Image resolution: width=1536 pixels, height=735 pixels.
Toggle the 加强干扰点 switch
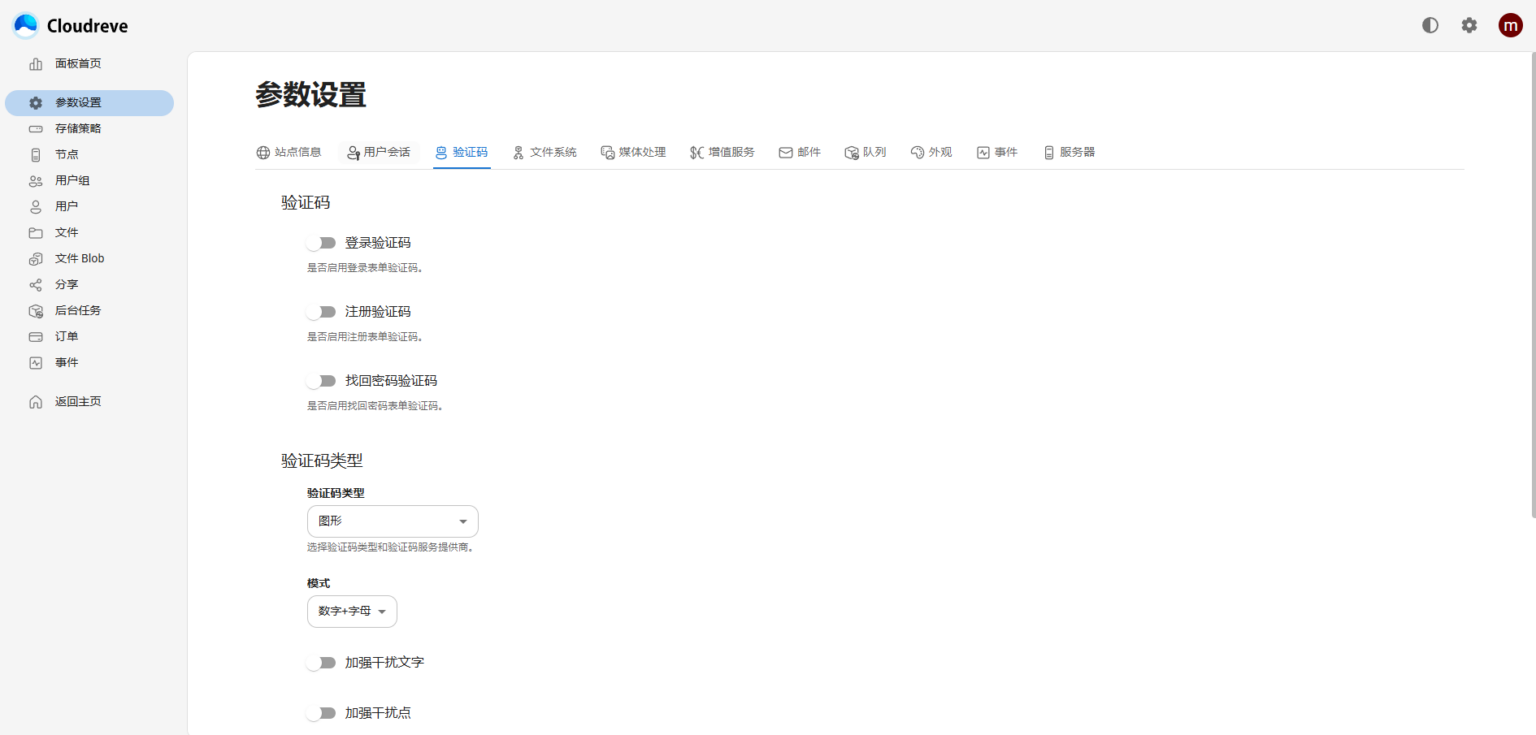(321, 713)
